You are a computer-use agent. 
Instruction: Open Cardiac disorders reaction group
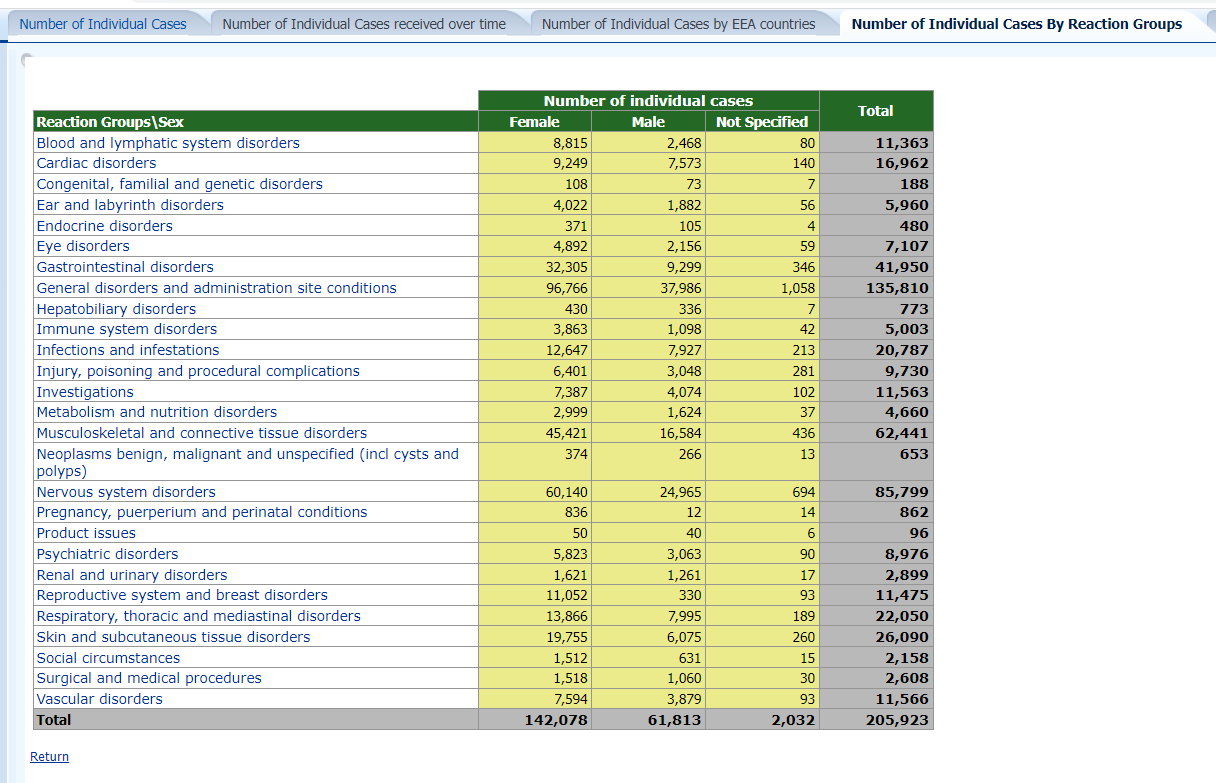[96, 163]
